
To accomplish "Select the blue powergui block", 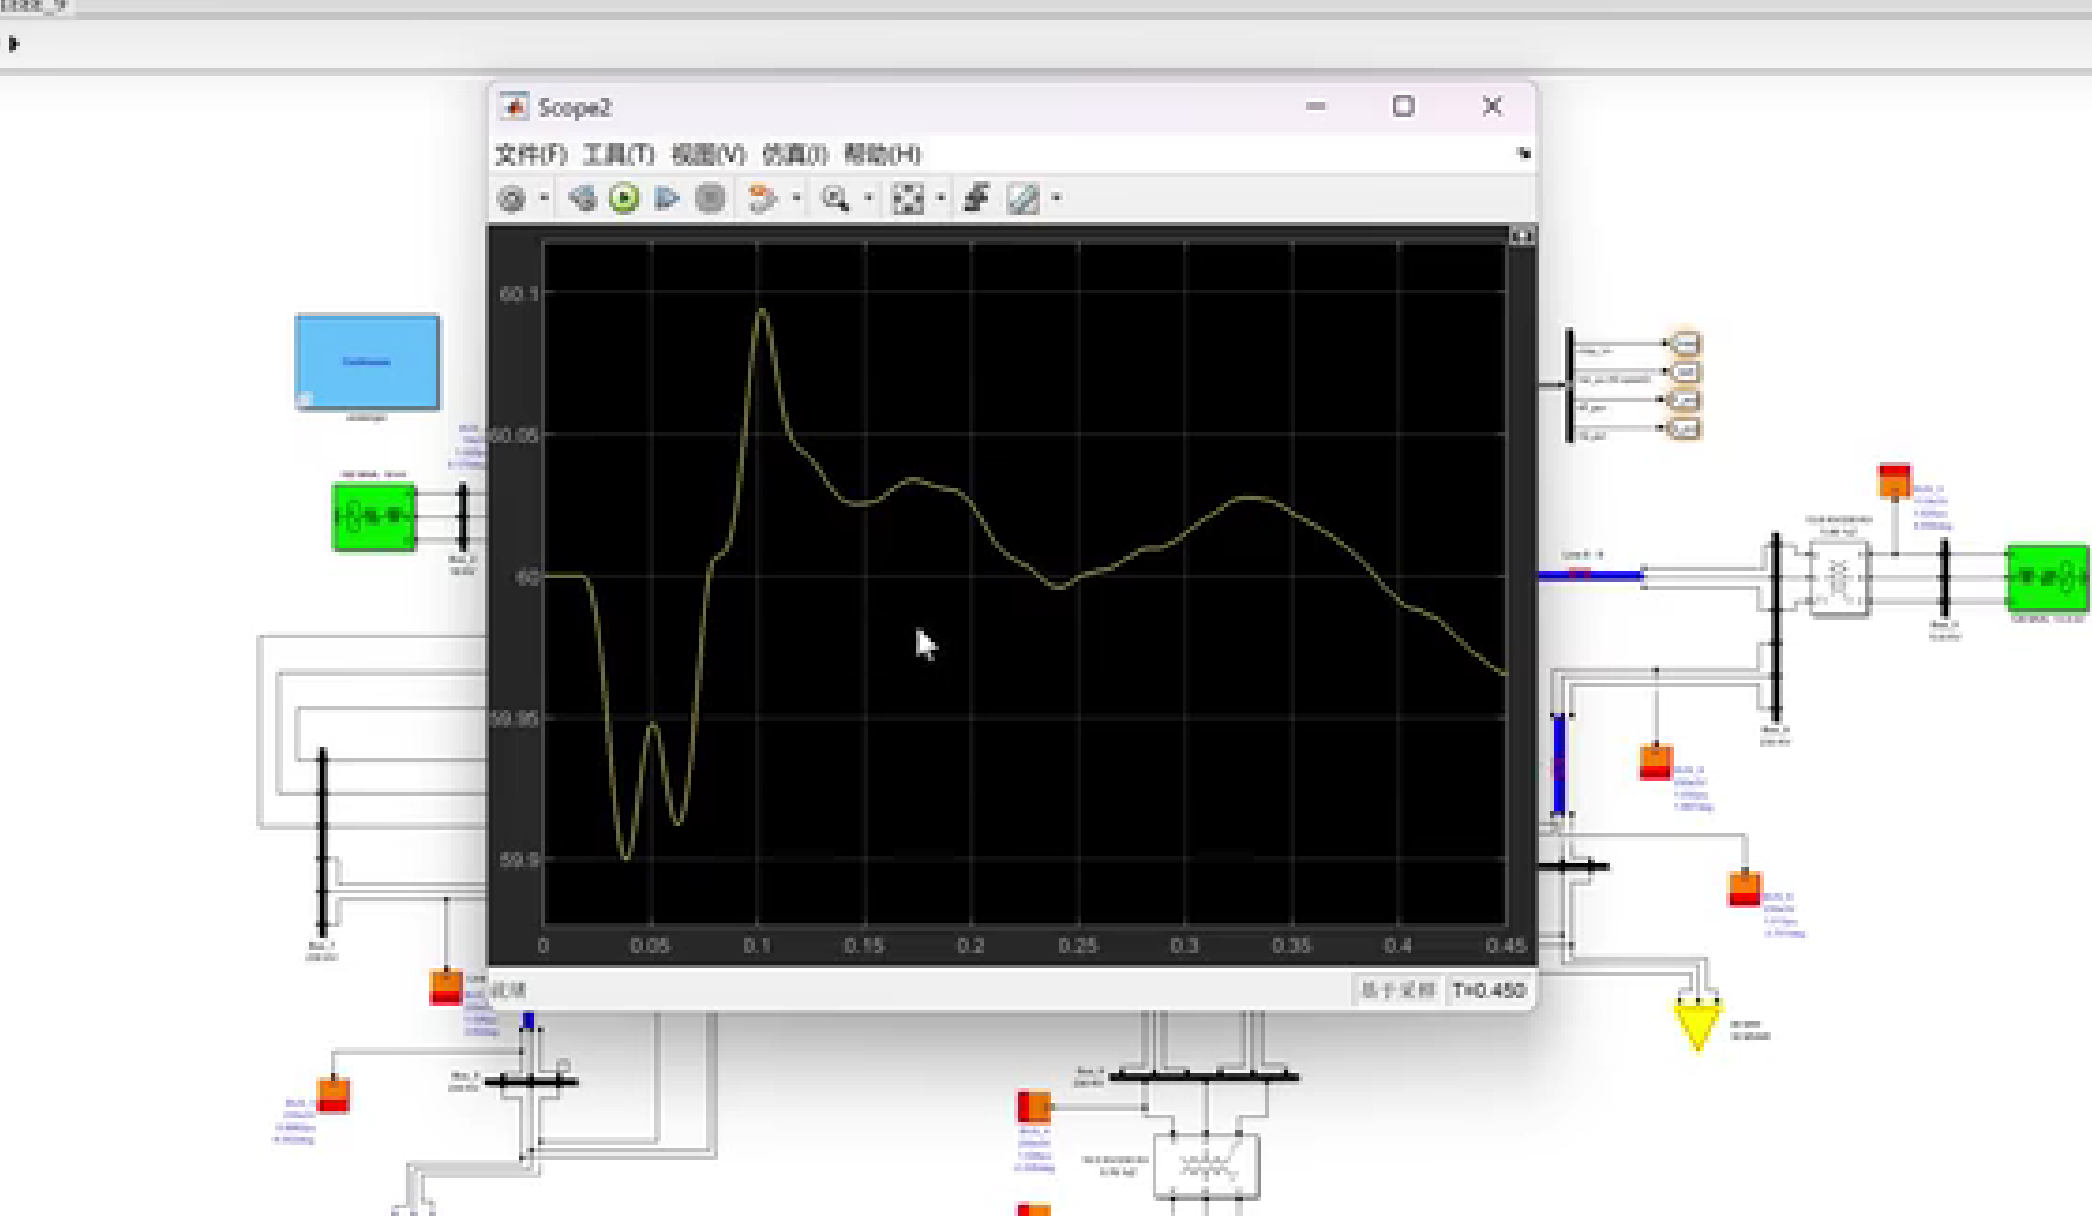I will tap(367, 362).
